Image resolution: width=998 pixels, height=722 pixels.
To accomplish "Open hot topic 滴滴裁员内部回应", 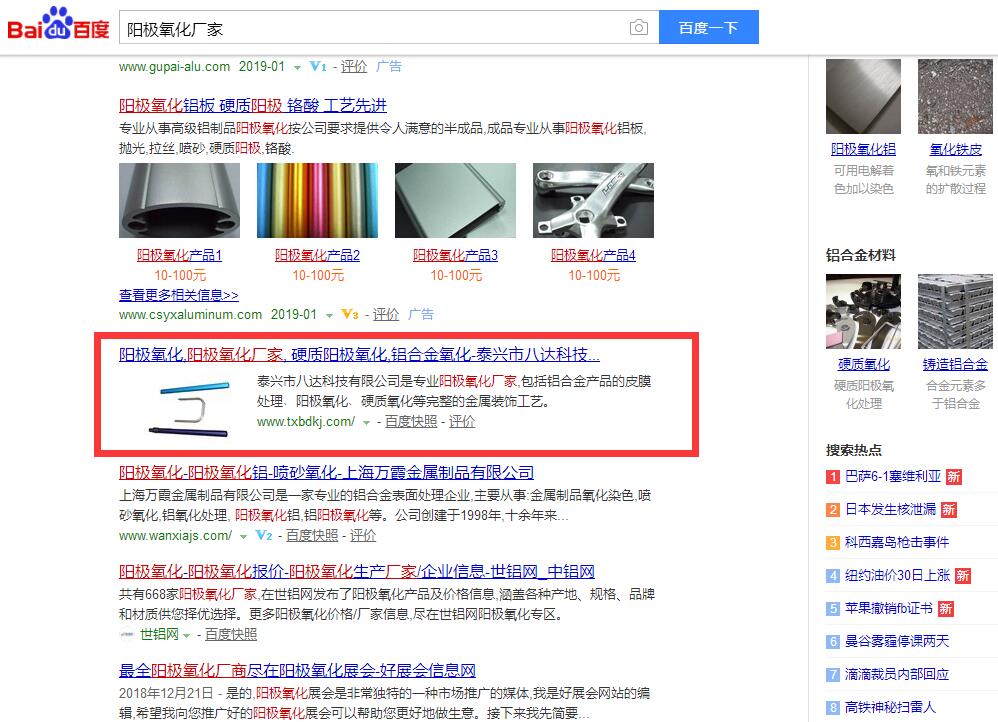I will coord(897,674).
